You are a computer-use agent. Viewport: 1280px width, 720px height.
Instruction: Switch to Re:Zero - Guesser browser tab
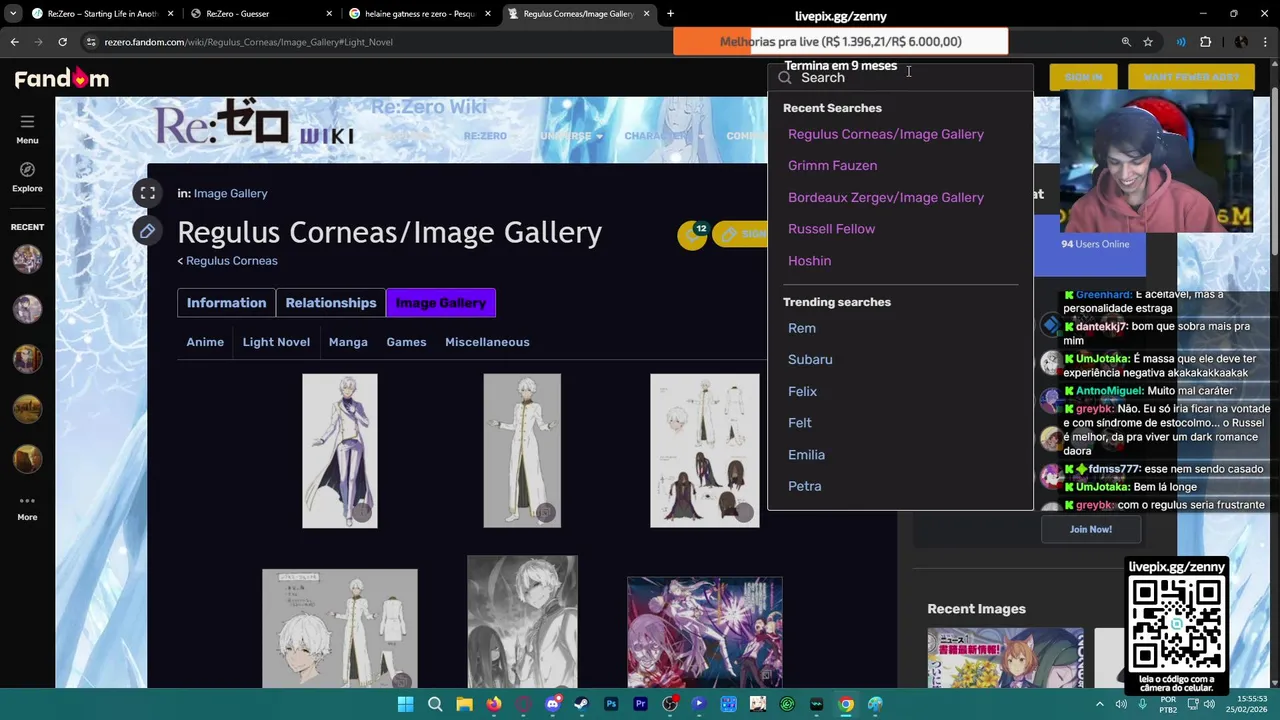pos(260,14)
